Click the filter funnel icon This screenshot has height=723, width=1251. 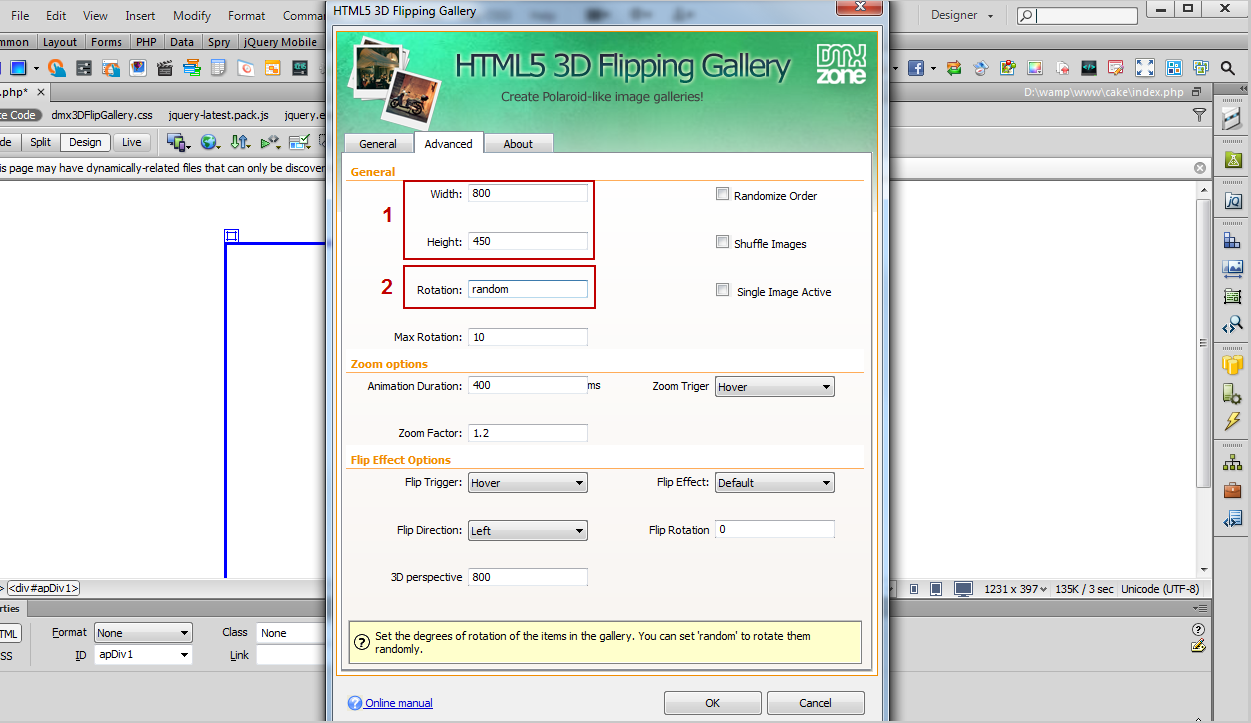click(x=1199, y=115)
